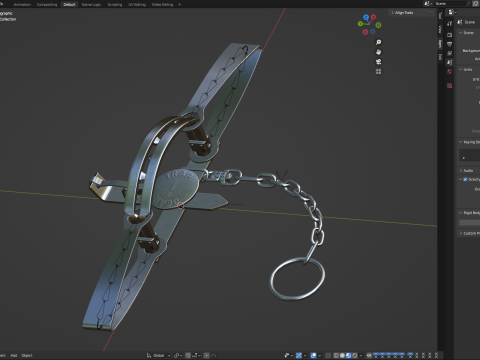Open the Tool properties tab icon
The image size is (480, 360).
tap(450, 23)
